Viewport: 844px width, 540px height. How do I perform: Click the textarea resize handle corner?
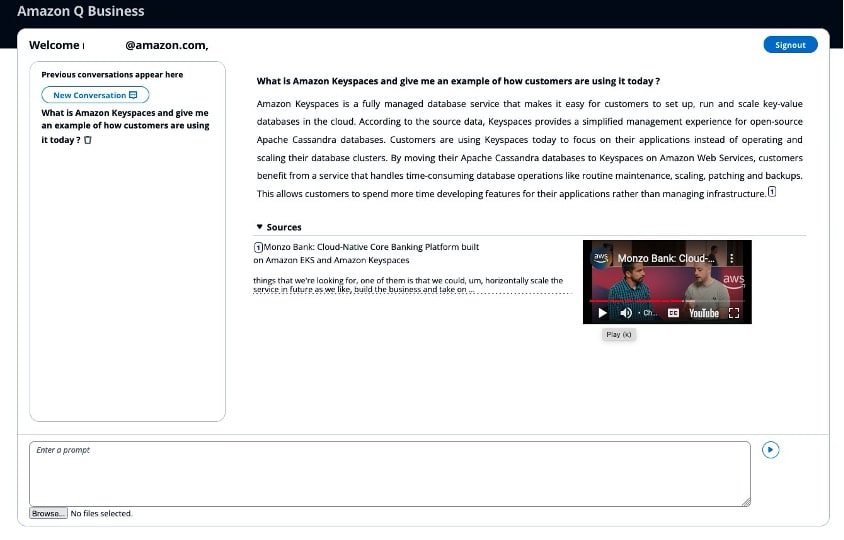746,502
